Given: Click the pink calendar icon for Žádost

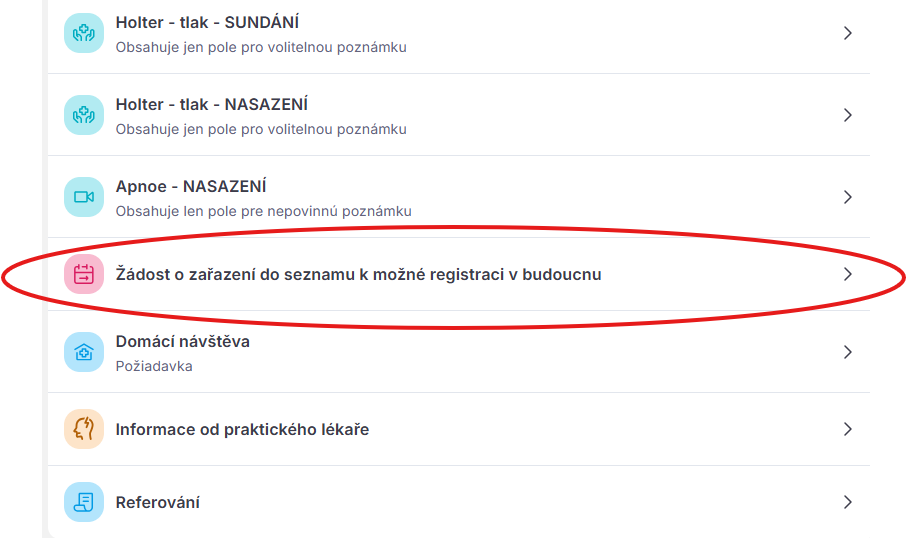Looking at the screenshot, I should [84, 274].
